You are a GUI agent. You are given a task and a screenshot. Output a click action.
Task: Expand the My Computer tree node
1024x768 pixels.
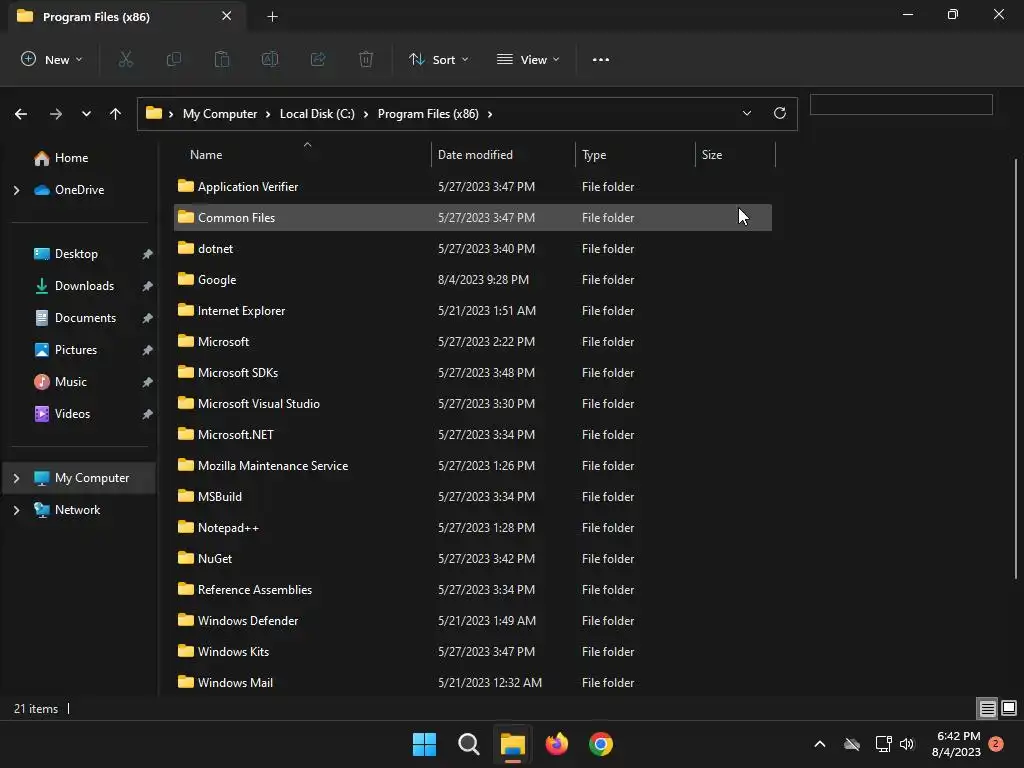[16, 478]
